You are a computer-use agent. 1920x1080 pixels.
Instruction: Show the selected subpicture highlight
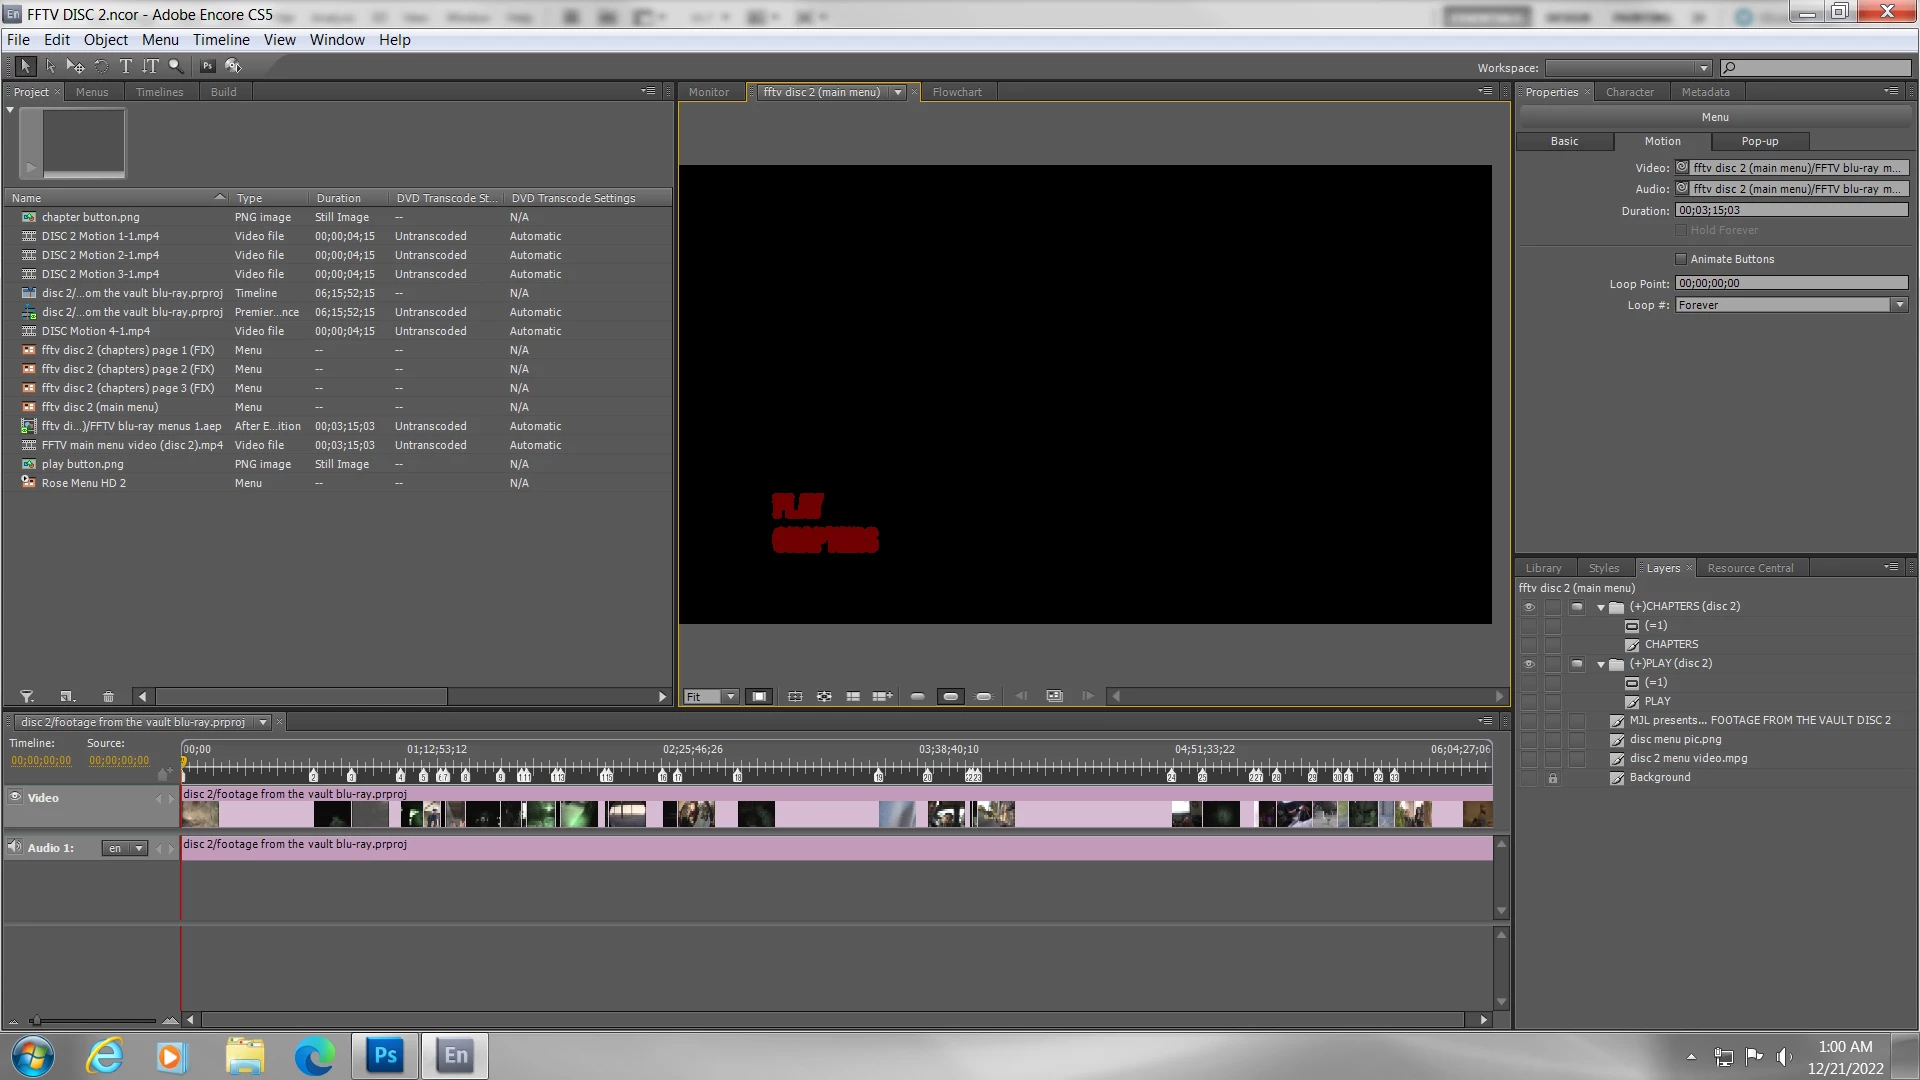[950, 697]
